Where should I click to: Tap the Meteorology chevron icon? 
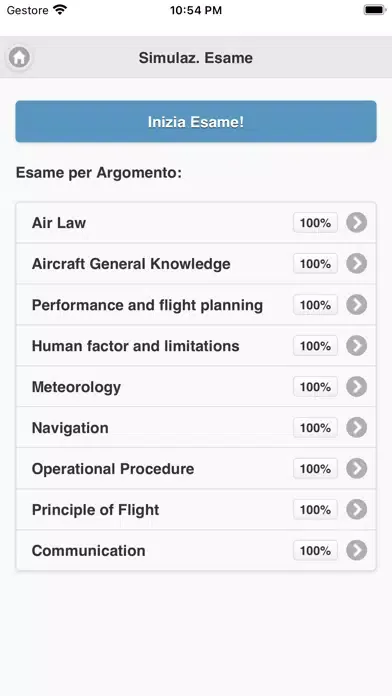[x=356, y=387]
